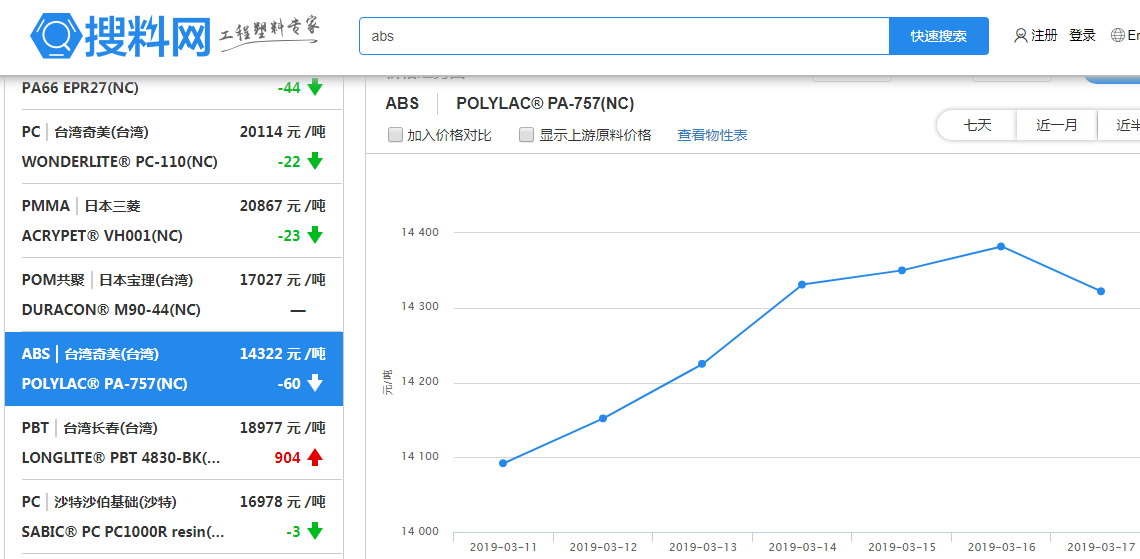1140x559 pixels.
Task: Open the 注册 register link
Action: [1044, 36]
